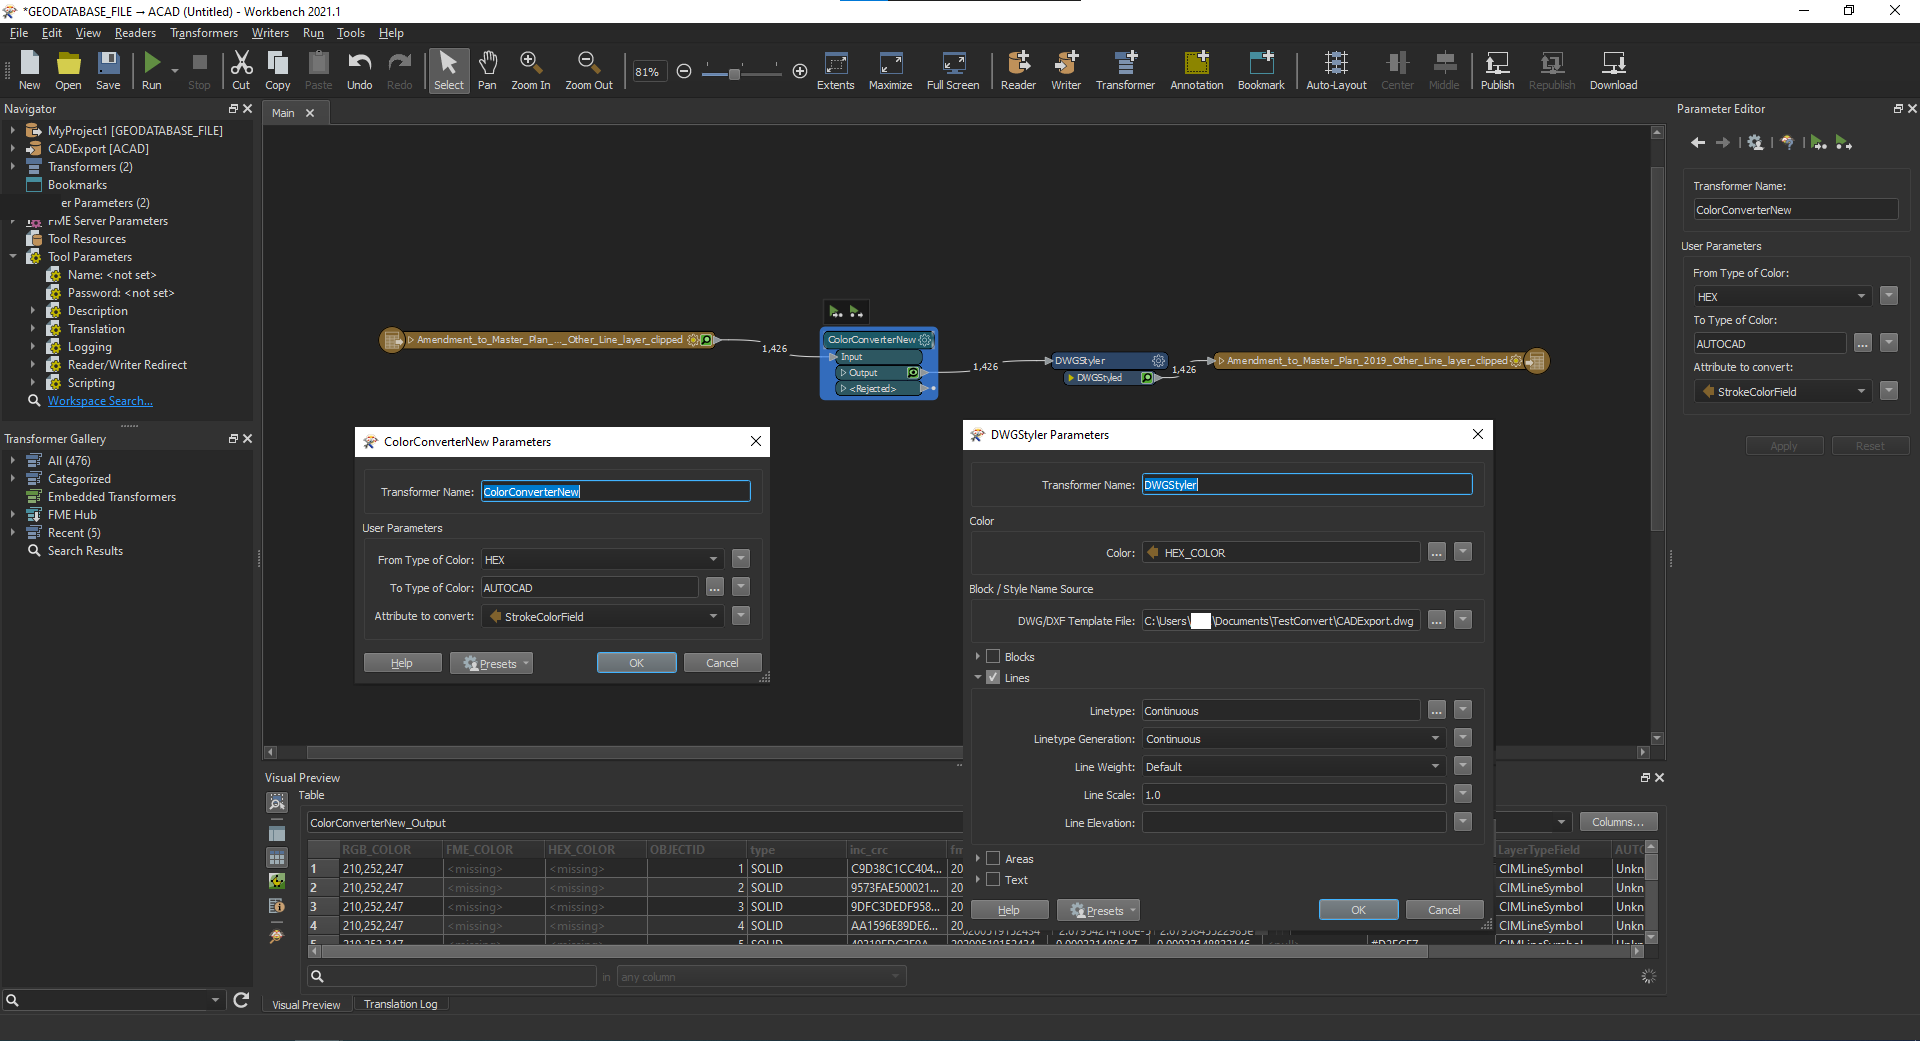Viewport: 1920px width, 1041px height.
Task: Open a workspace with the Open icon
Action: pos(68,70)
